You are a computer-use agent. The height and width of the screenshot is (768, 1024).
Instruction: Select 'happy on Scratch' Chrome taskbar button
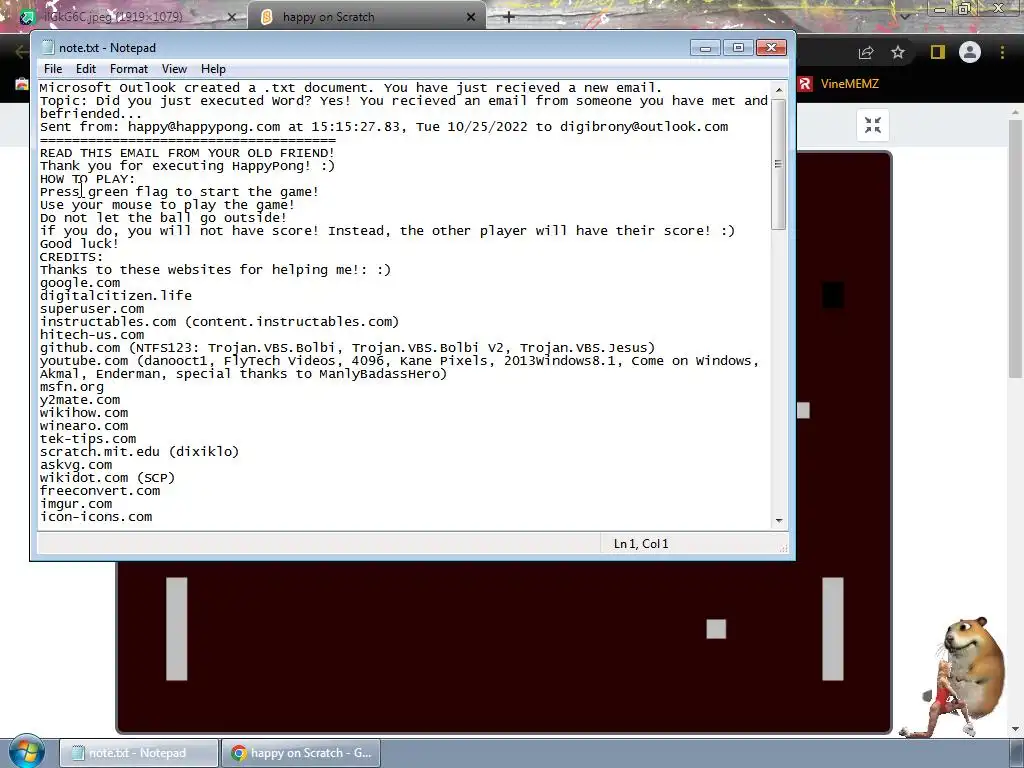pyautogui.click(x=301, y=753)
